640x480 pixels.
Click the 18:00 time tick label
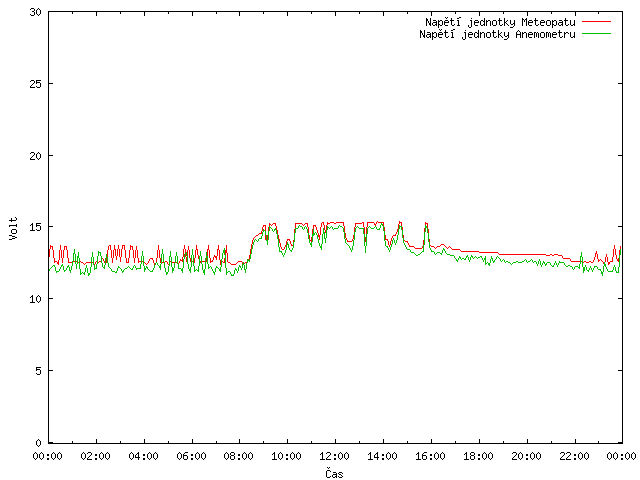pyautogui.click(x=478, y=456)
